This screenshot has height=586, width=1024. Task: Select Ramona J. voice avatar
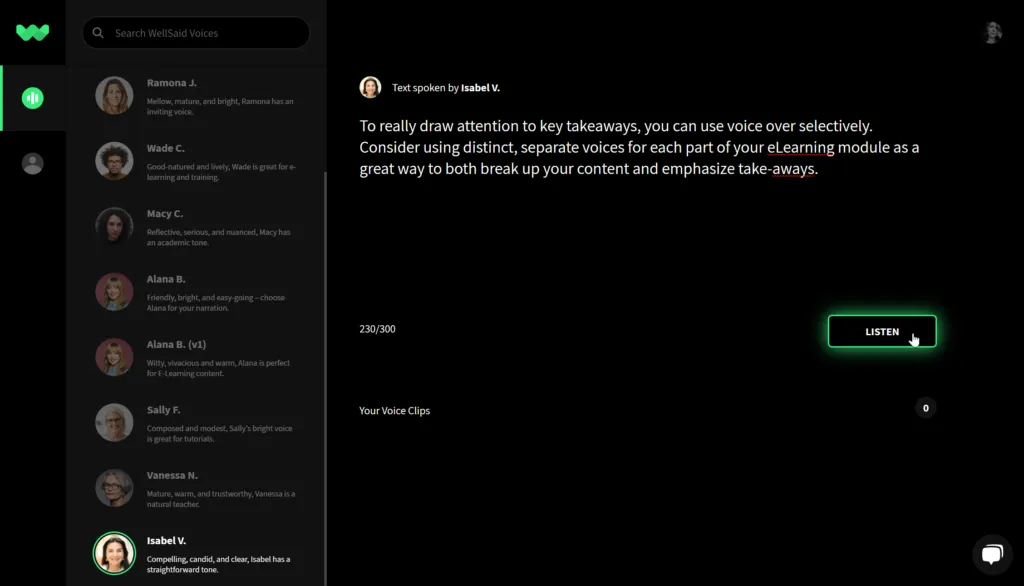pos(114,95)
